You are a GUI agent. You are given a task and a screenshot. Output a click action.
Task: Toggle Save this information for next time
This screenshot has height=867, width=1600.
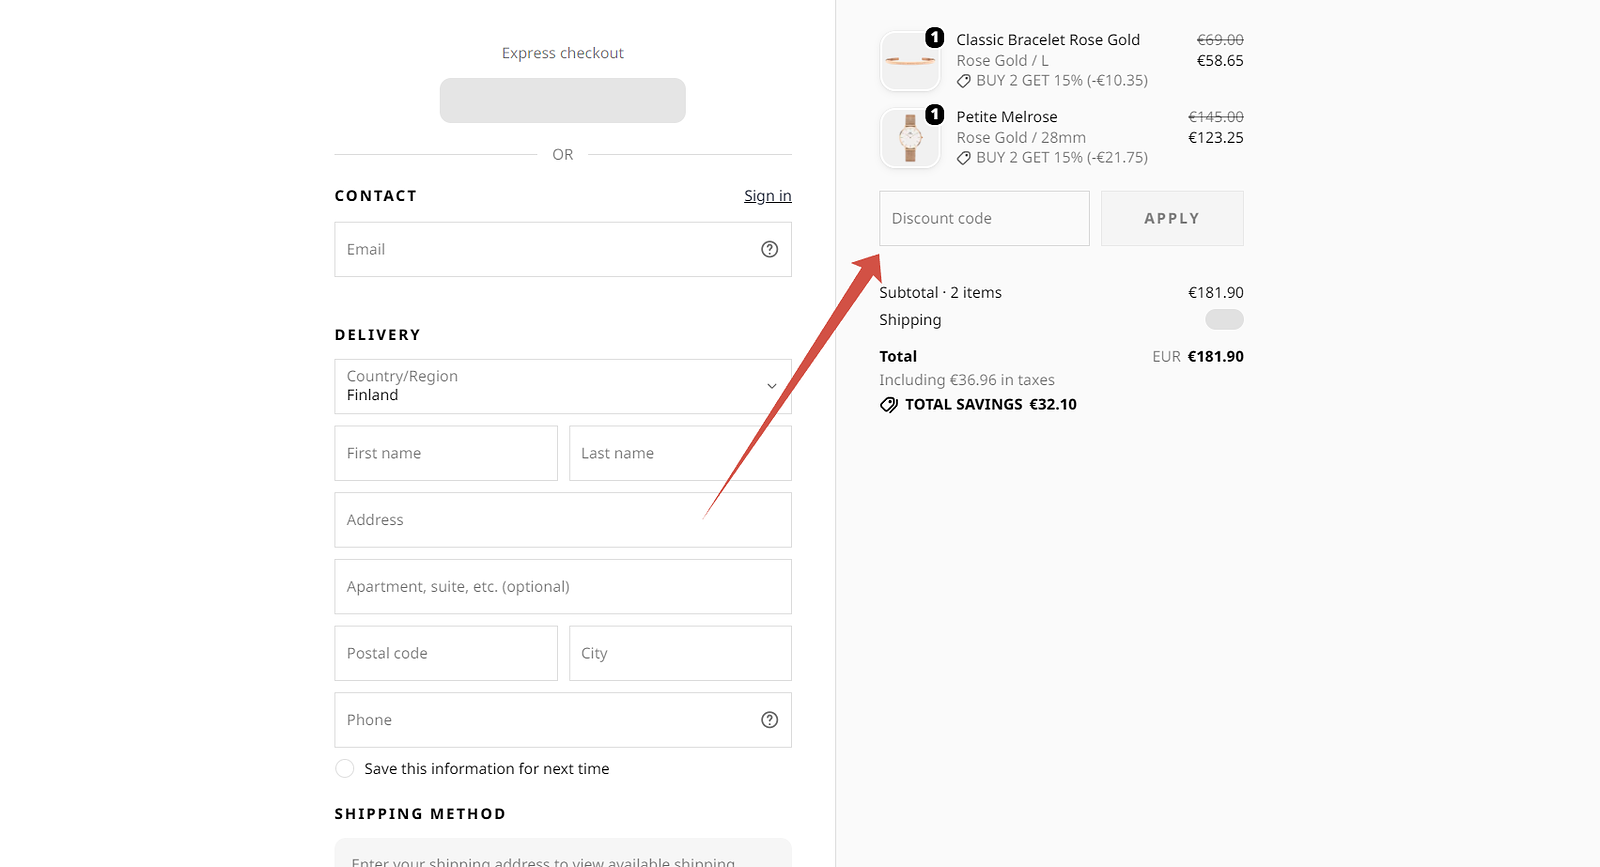coord(345,768)
